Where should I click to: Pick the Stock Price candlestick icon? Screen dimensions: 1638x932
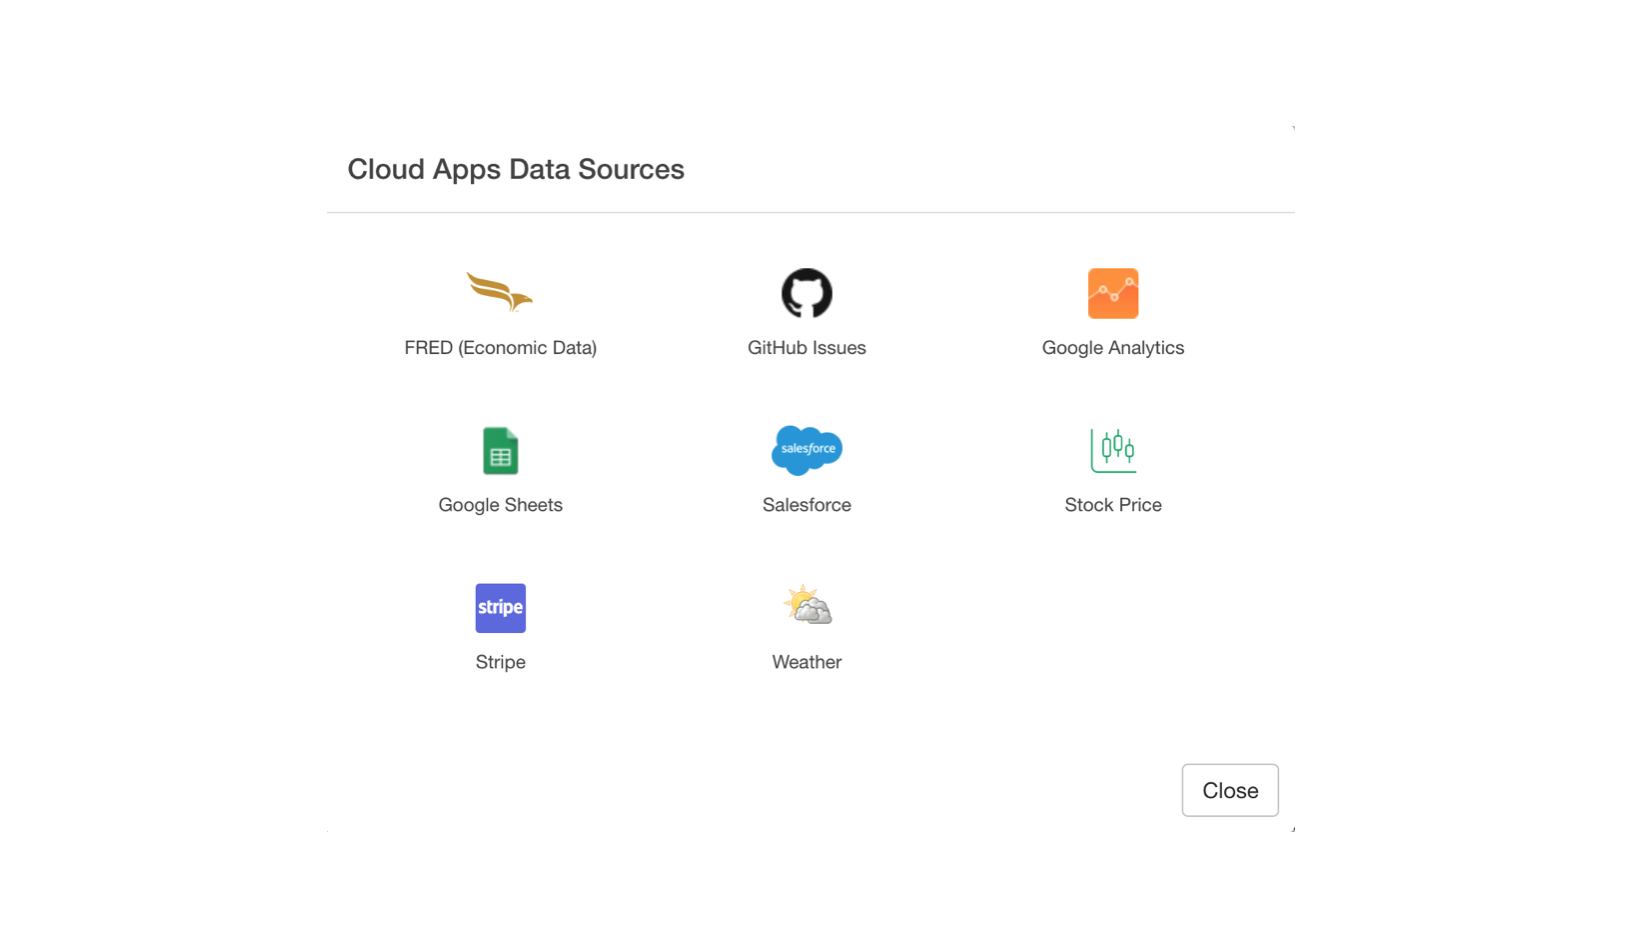coord(1112,450)
